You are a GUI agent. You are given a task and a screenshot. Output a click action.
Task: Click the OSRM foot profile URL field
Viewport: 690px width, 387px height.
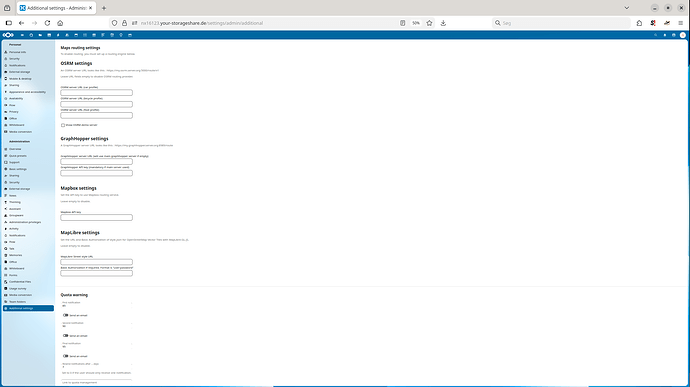pyautogui.click(x=96, y=115)
